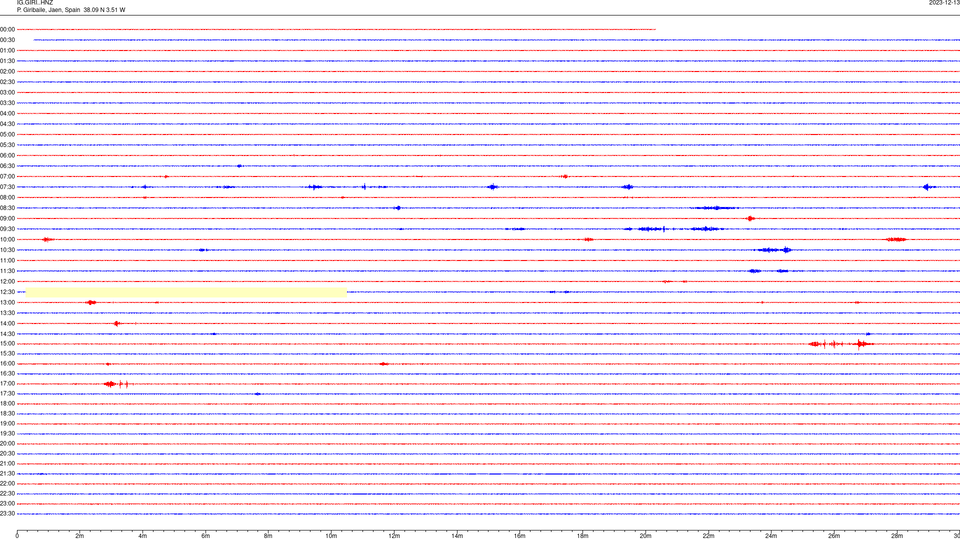Image resolution: width=960 pixels, height=540 pixels.
Task: Select the 05:00 row label
Action: point(7,134)
